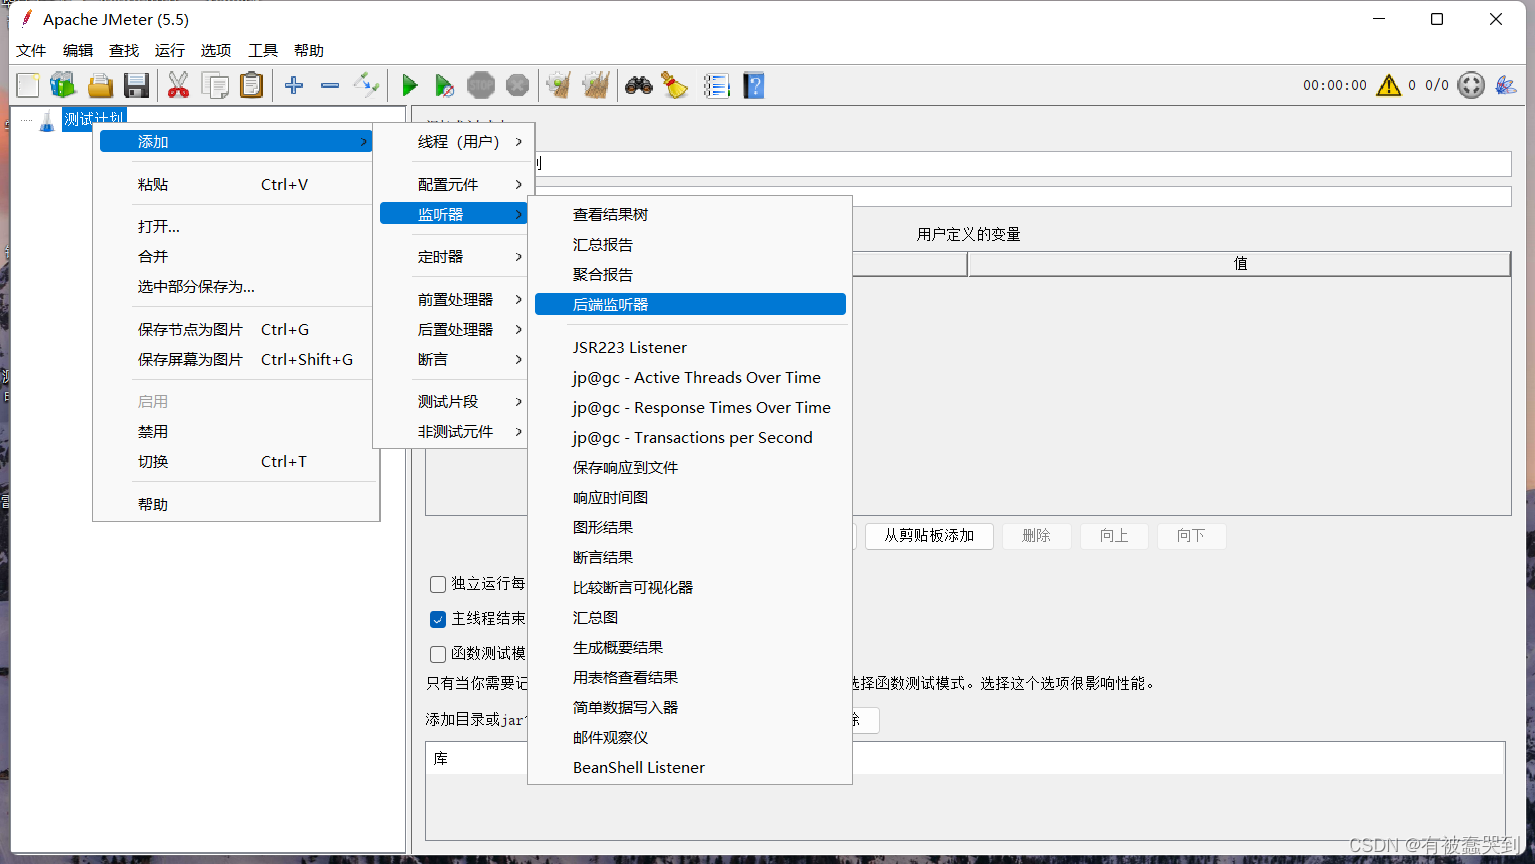Viewport: 1535px width, 864px height.
Task: Expand the 后置处理器 submenu
Action: pyautogui.click(x=453, y=330)
